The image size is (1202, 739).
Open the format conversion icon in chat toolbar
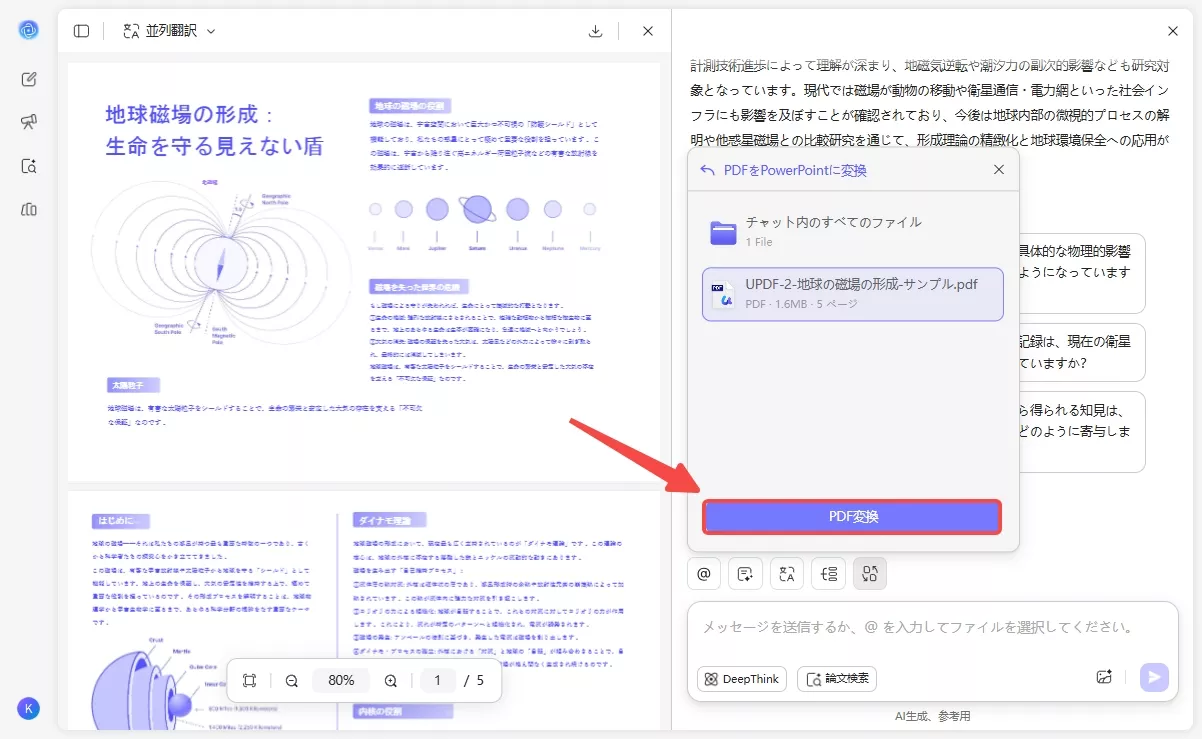(869, 573)
